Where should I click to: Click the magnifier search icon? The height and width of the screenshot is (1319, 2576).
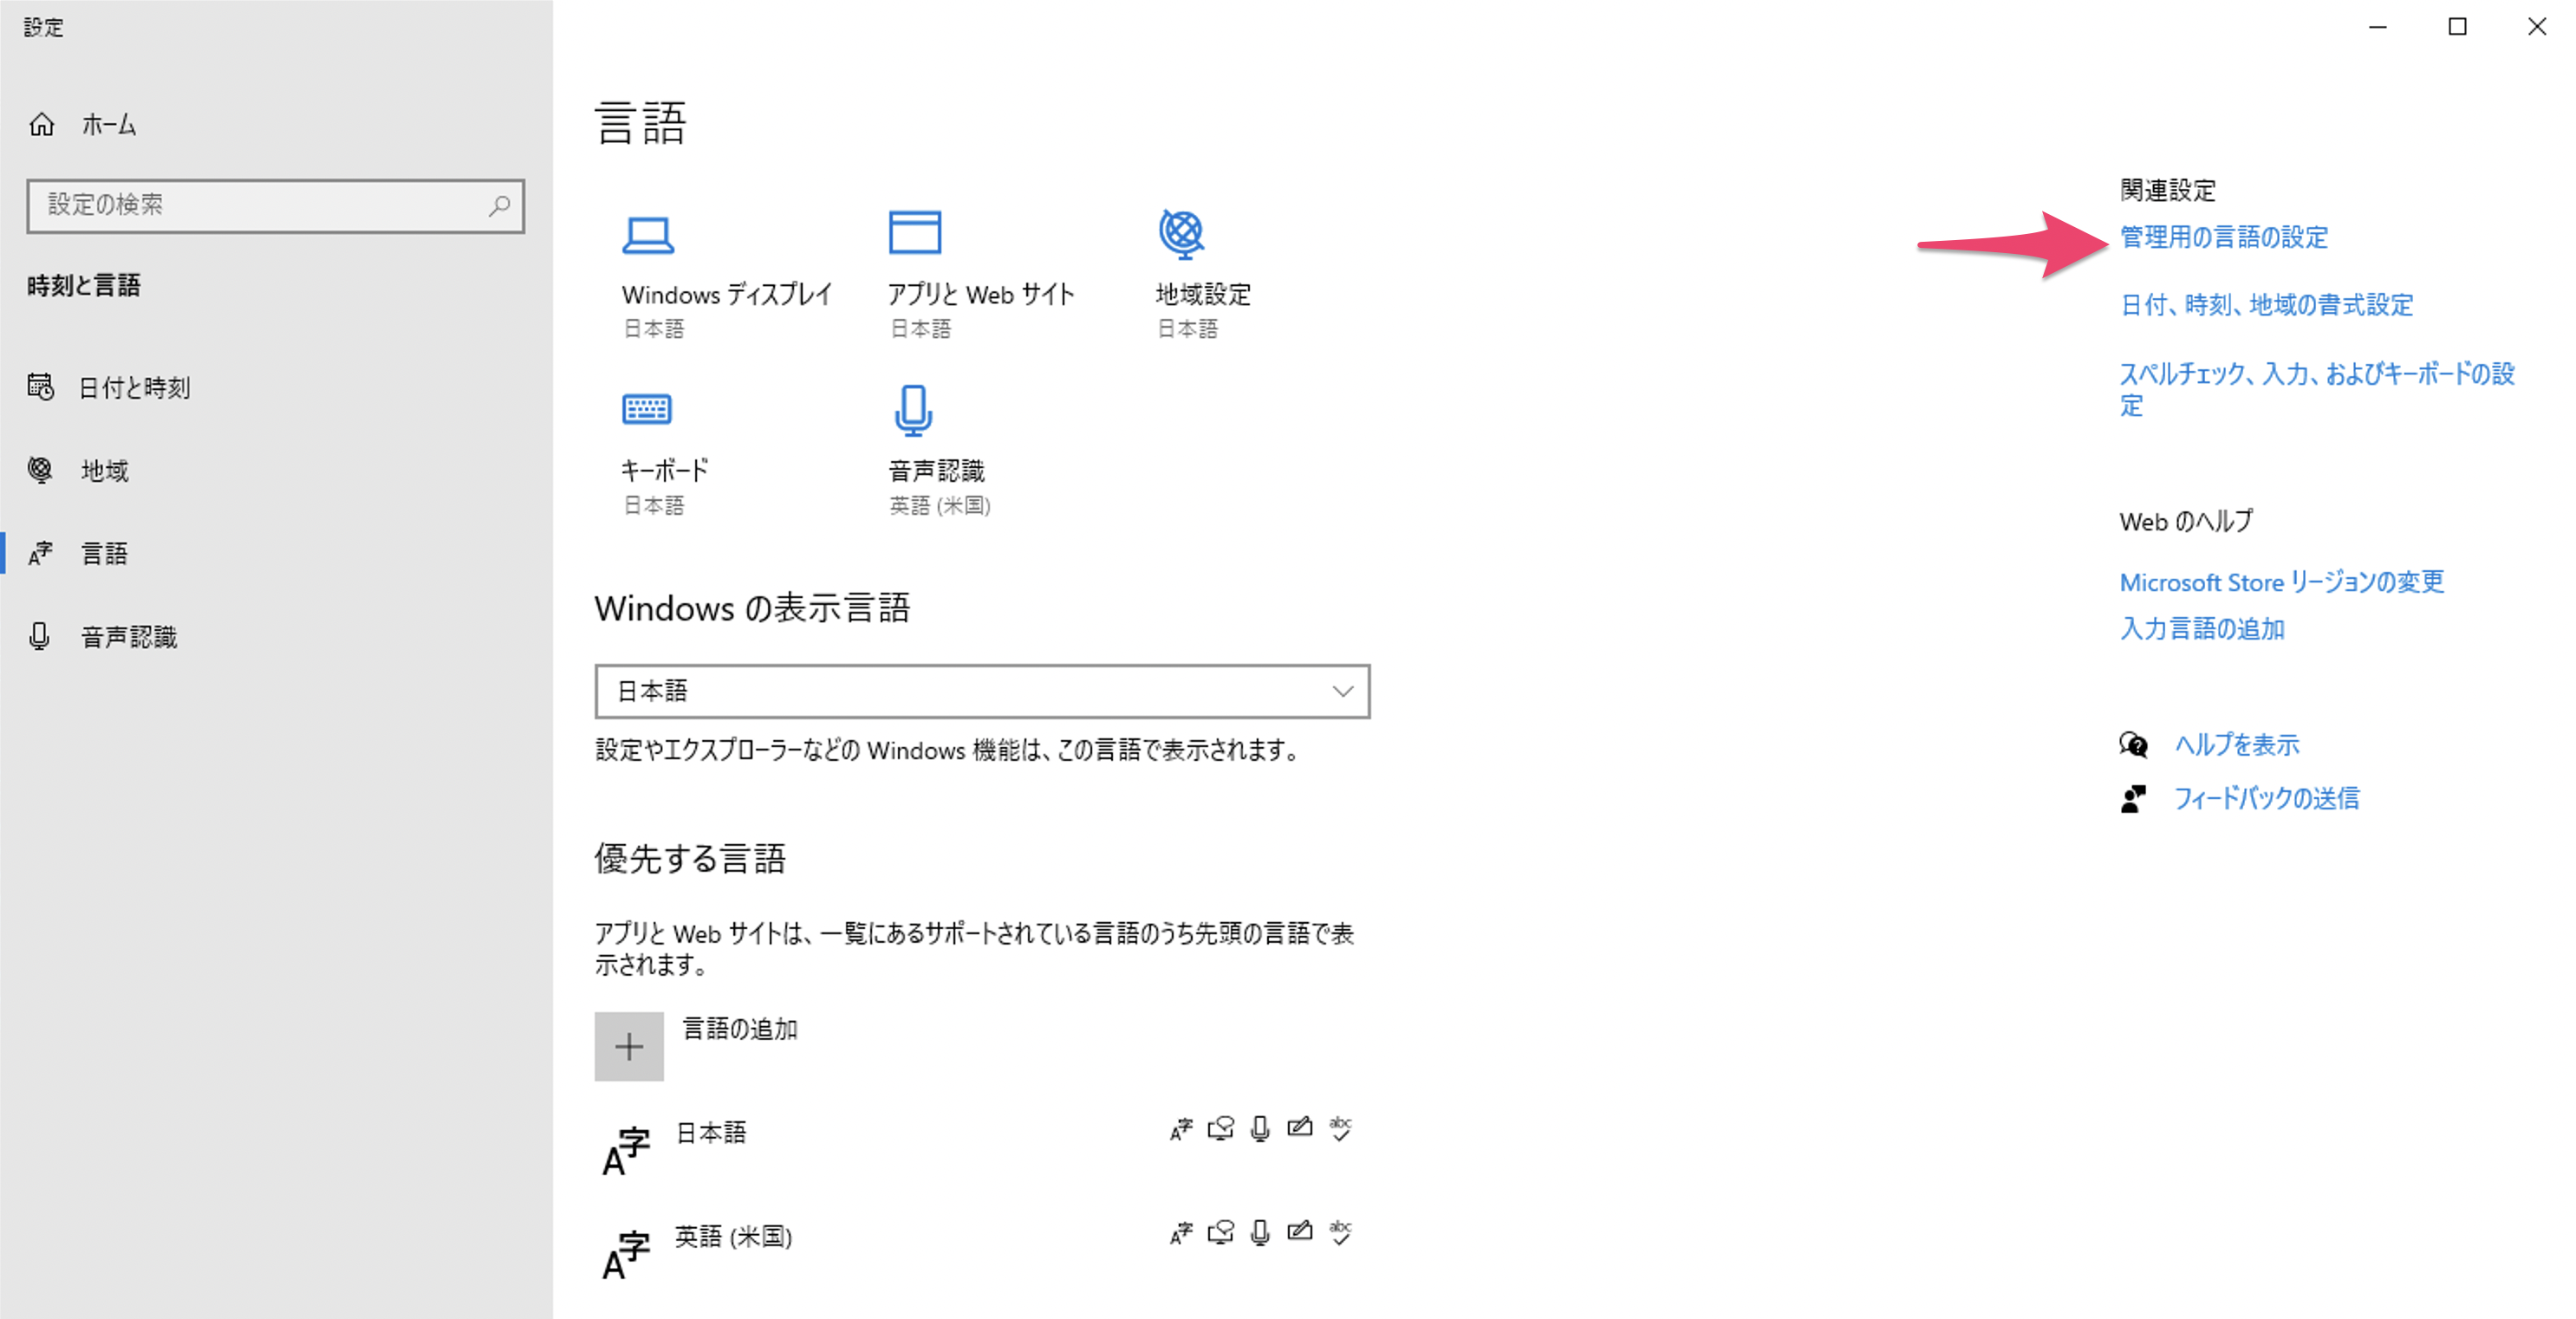click(x=499, y=206)
